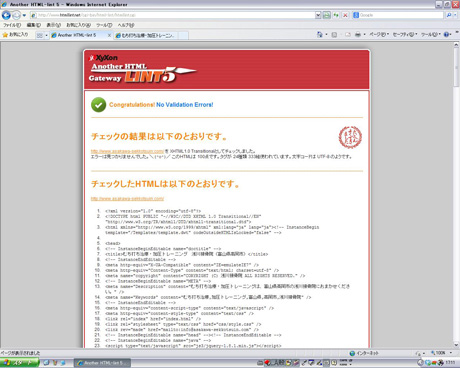
Task: Click code line 18 with link rel="index"
Action: pyautogui.click(x=153, y=319)
